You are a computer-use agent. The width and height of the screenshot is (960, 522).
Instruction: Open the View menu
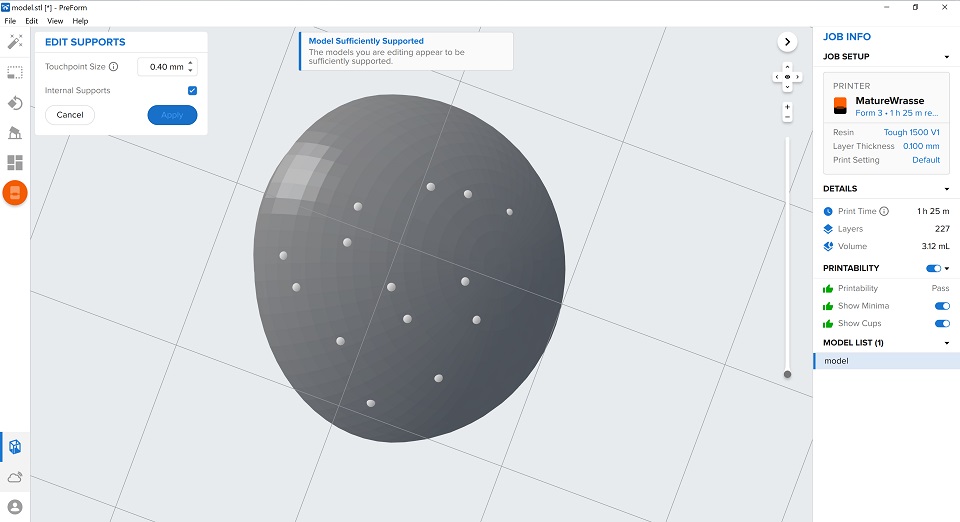(x=55, y=21)
